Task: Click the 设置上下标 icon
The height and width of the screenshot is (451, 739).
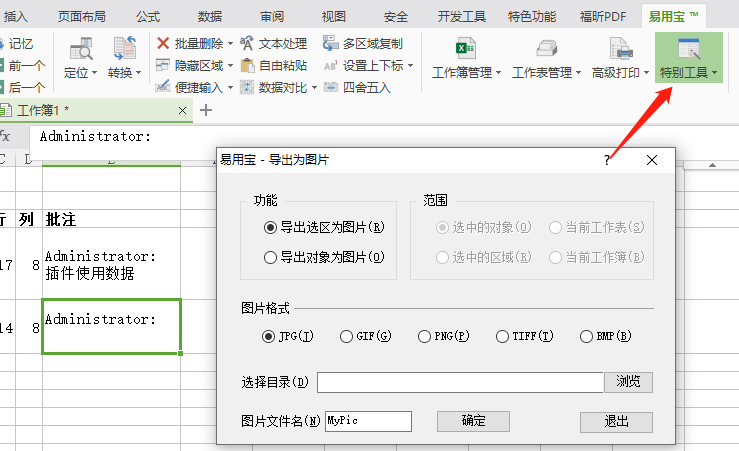Action: point(330,66)
